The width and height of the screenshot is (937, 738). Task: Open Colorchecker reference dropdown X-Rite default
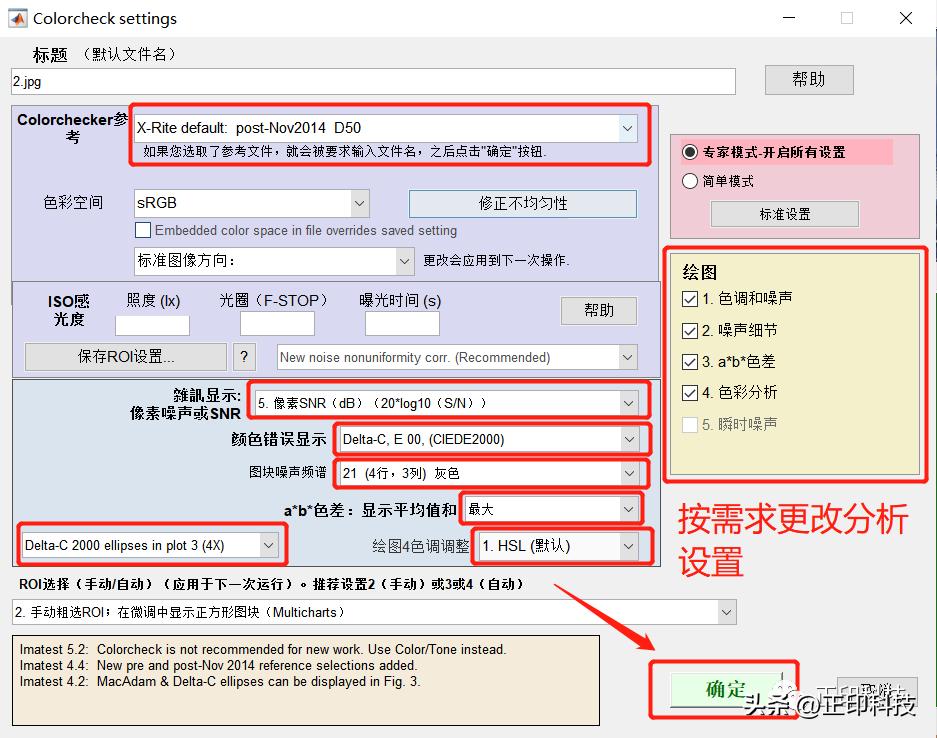coord(386,128)
